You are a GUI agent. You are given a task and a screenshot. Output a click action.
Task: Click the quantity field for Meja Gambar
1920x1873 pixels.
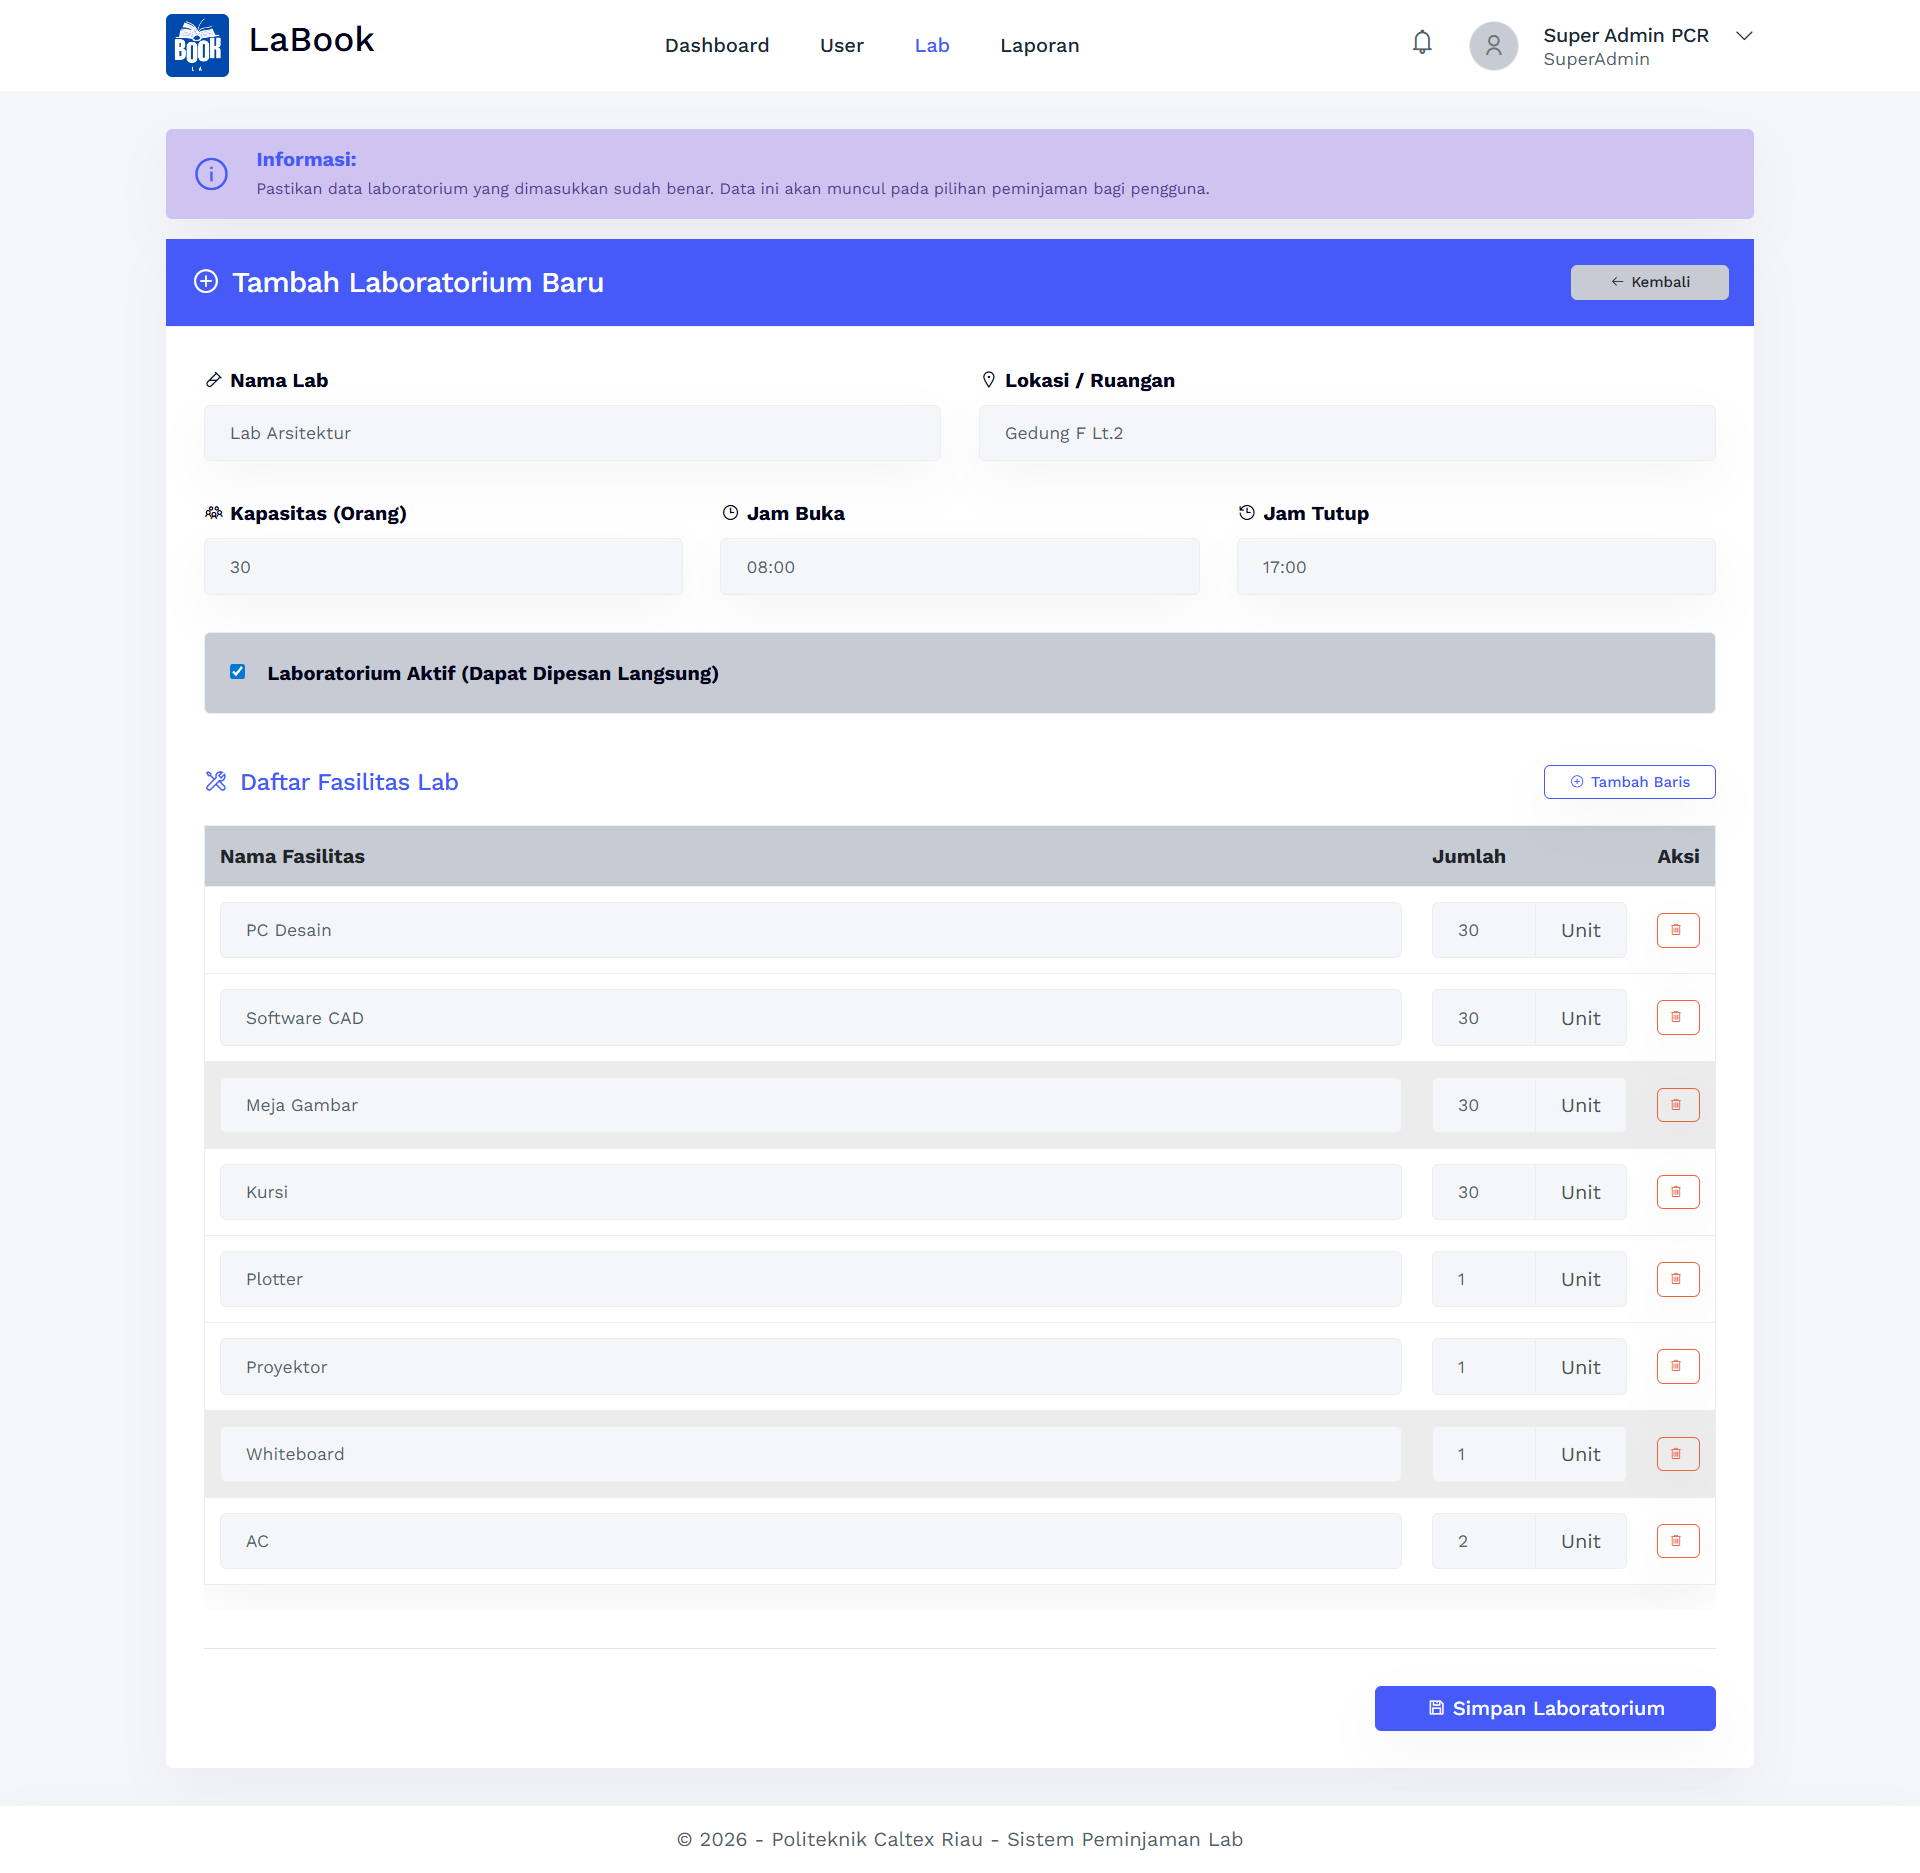tap(1483, 1105)
